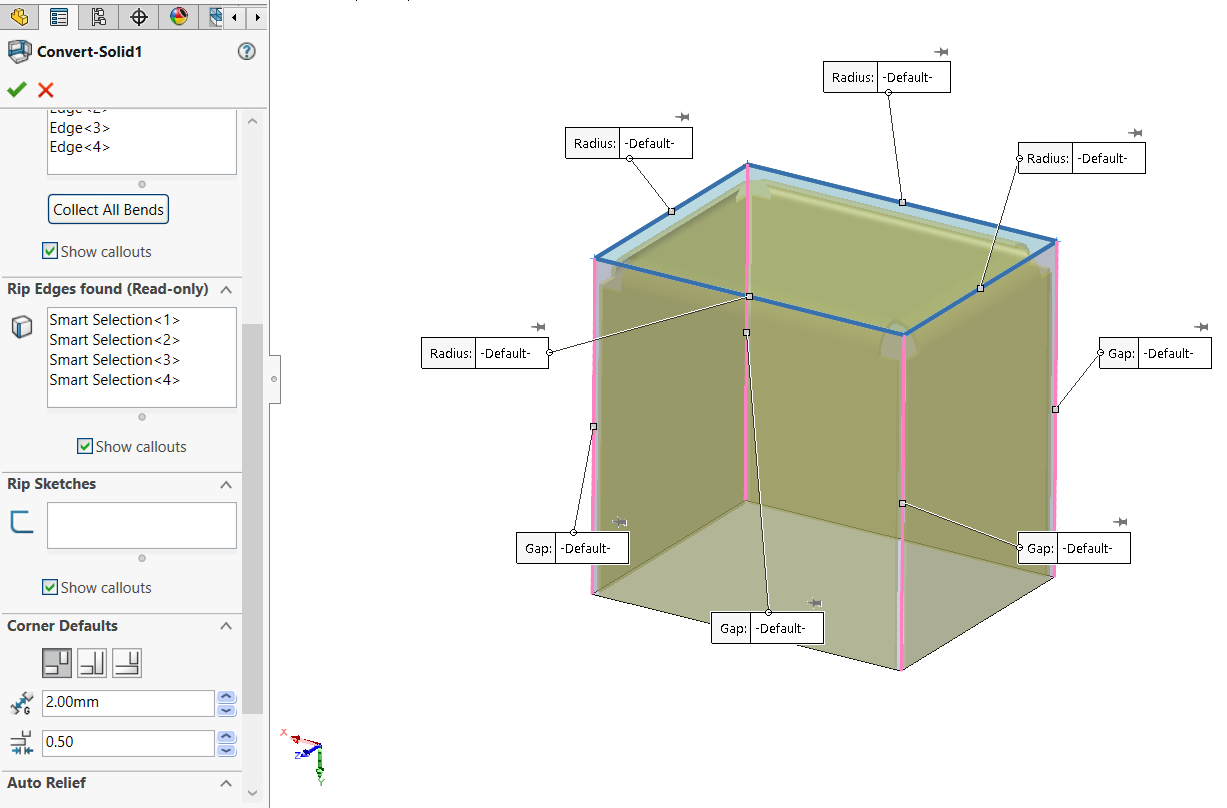Click the Rip Sketches selection box
The image size is (1227, 808).
click(x=141, y=525)
